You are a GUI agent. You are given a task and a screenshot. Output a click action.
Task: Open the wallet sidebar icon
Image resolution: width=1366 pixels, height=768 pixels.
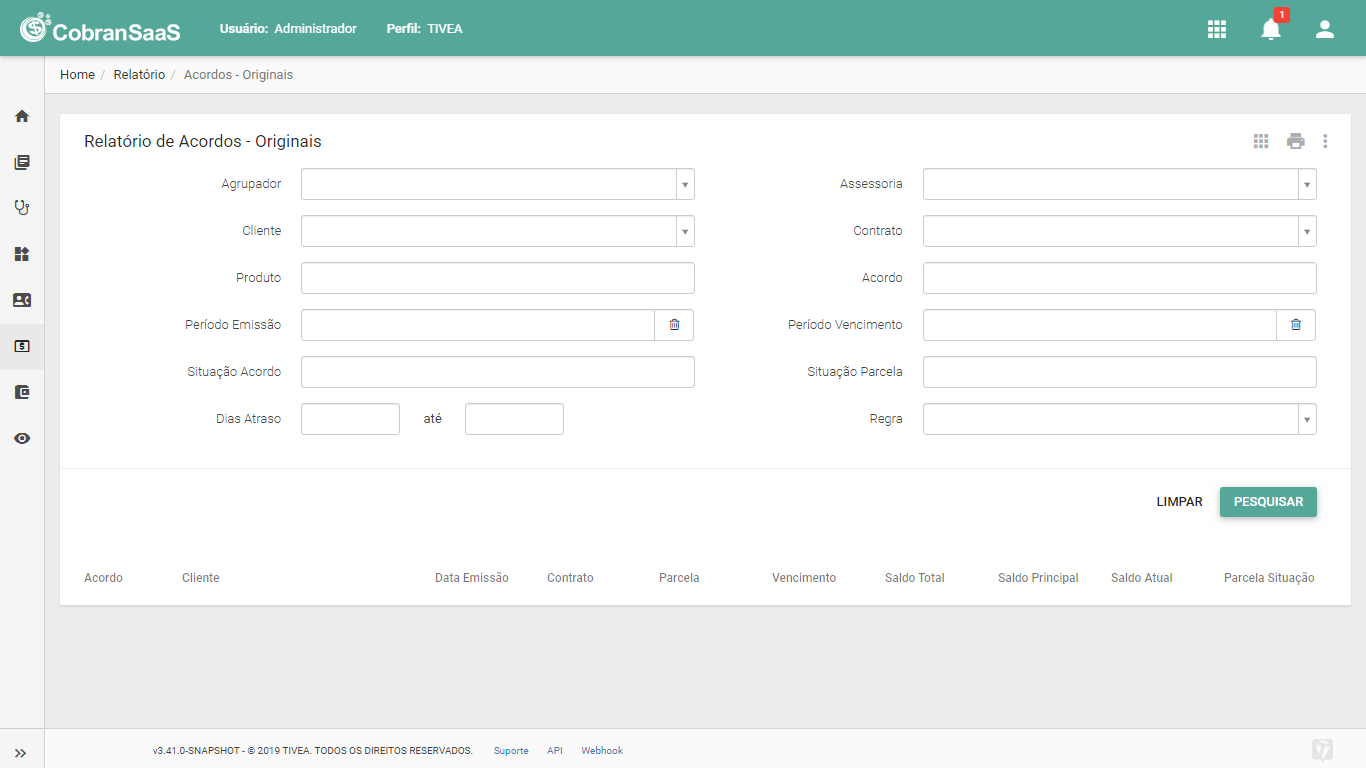[22, 392]
